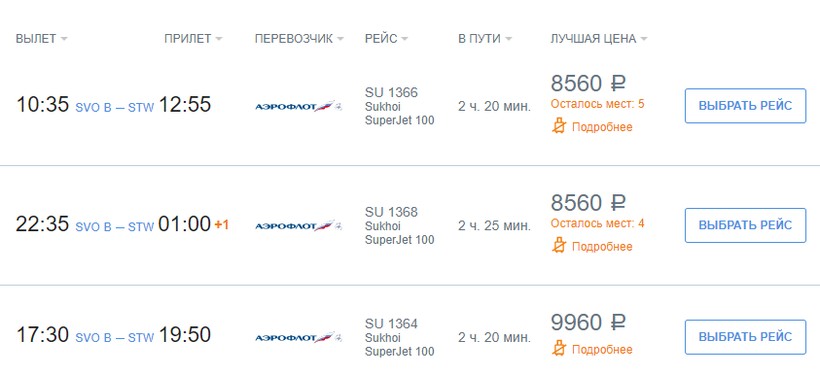Pick the 9960 ₽ flight Выбрать рейс button

coord(745,337)
